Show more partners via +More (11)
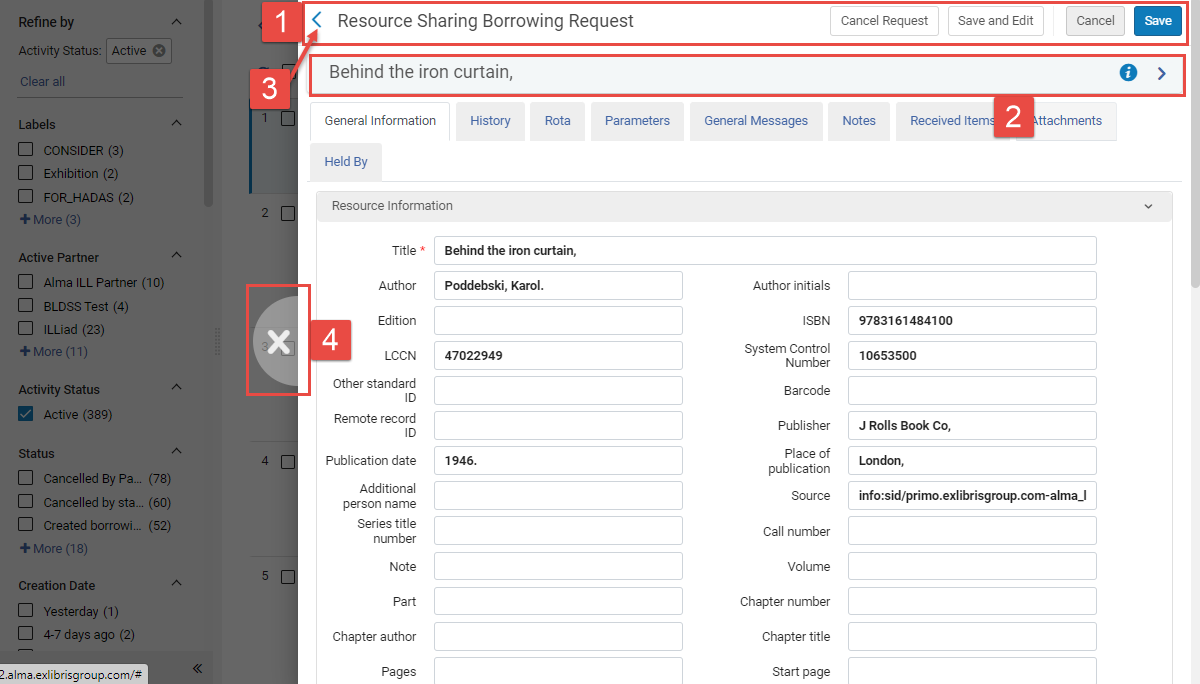 [53, 352]
